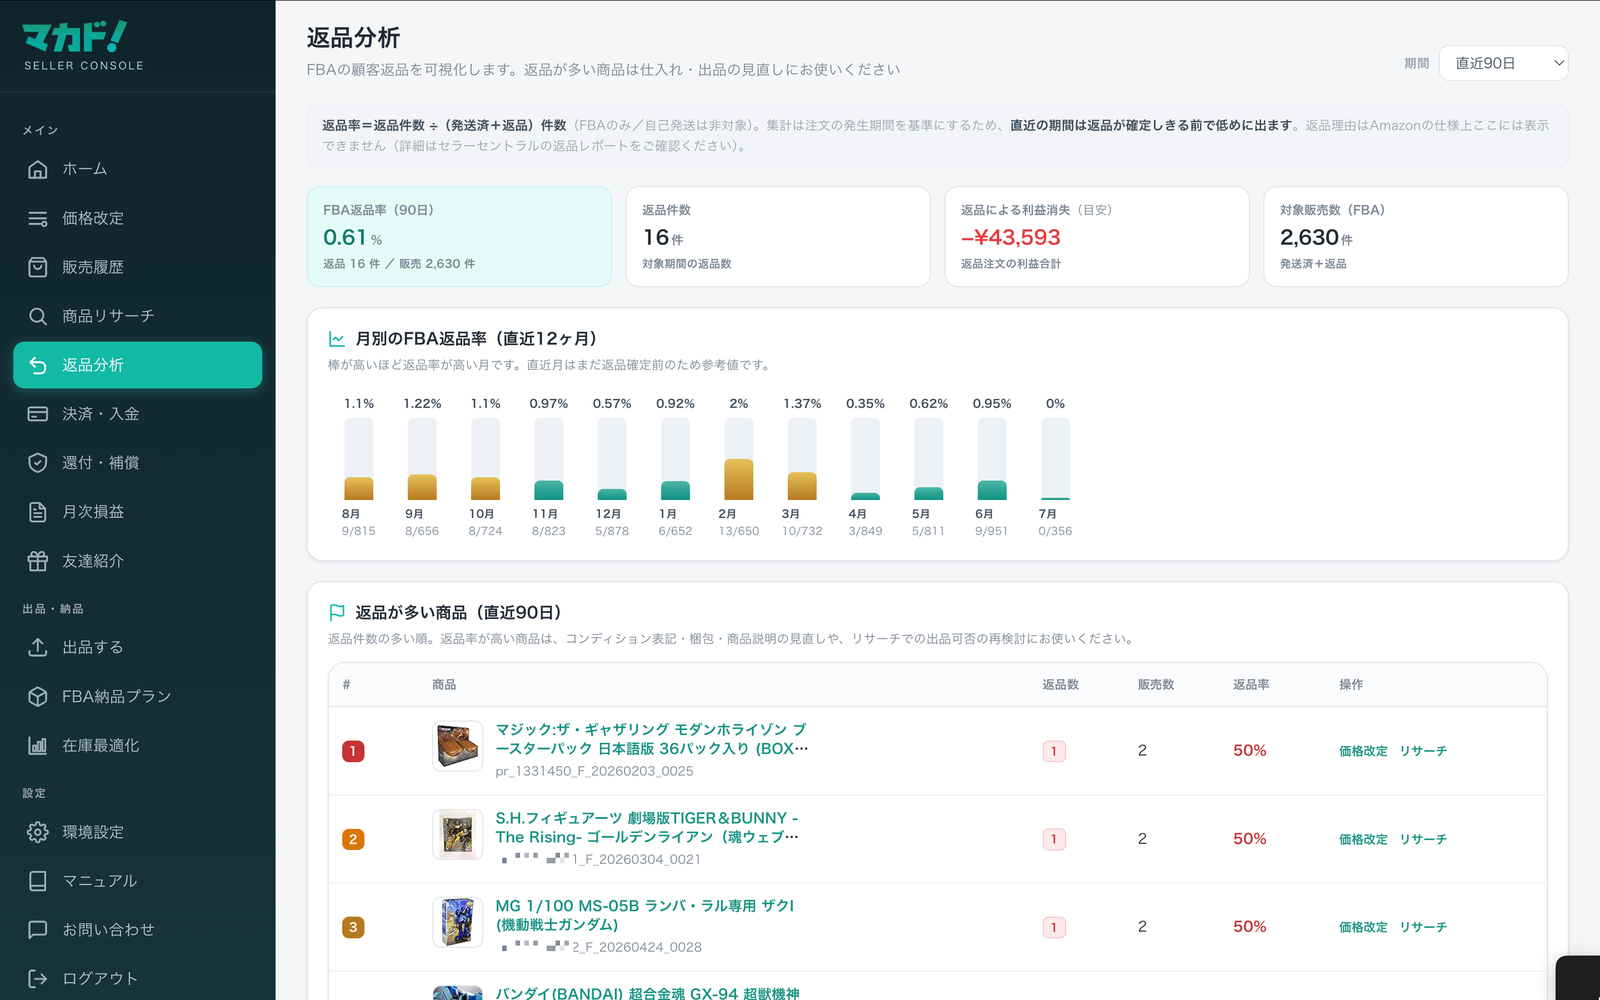Click the 返品による利益消失 −¥43,593 card

(1097, 237)
